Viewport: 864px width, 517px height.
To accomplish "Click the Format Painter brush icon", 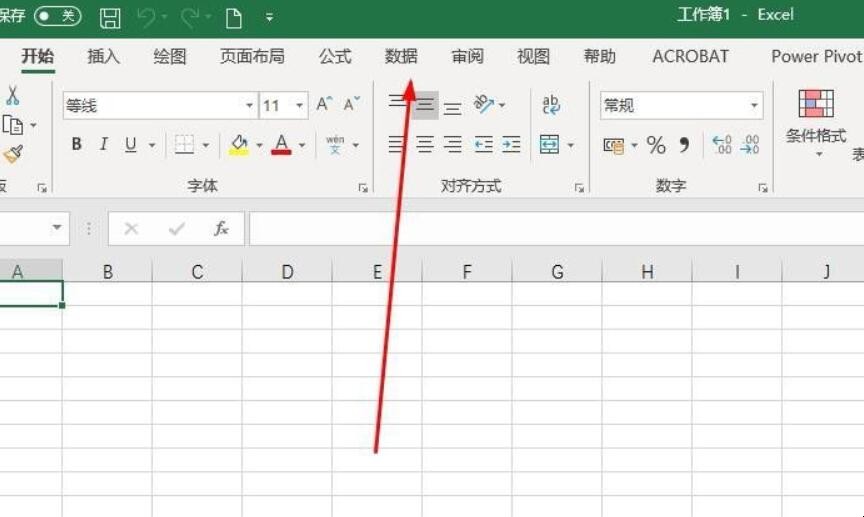I will 13,154.
